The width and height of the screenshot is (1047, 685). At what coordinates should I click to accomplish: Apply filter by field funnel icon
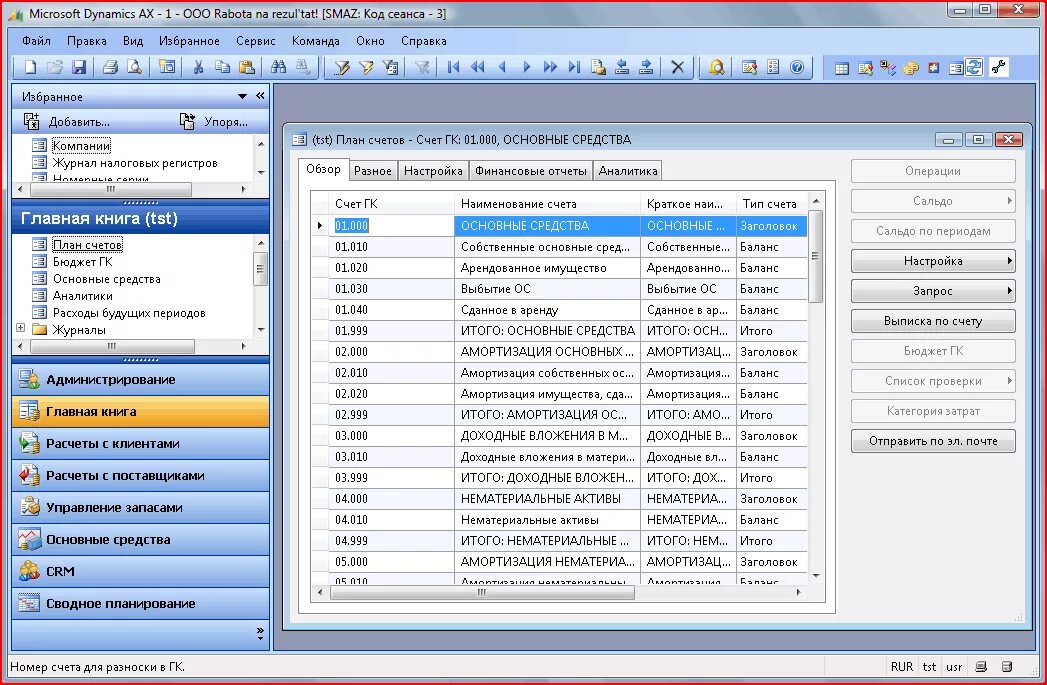click(342, 67)
